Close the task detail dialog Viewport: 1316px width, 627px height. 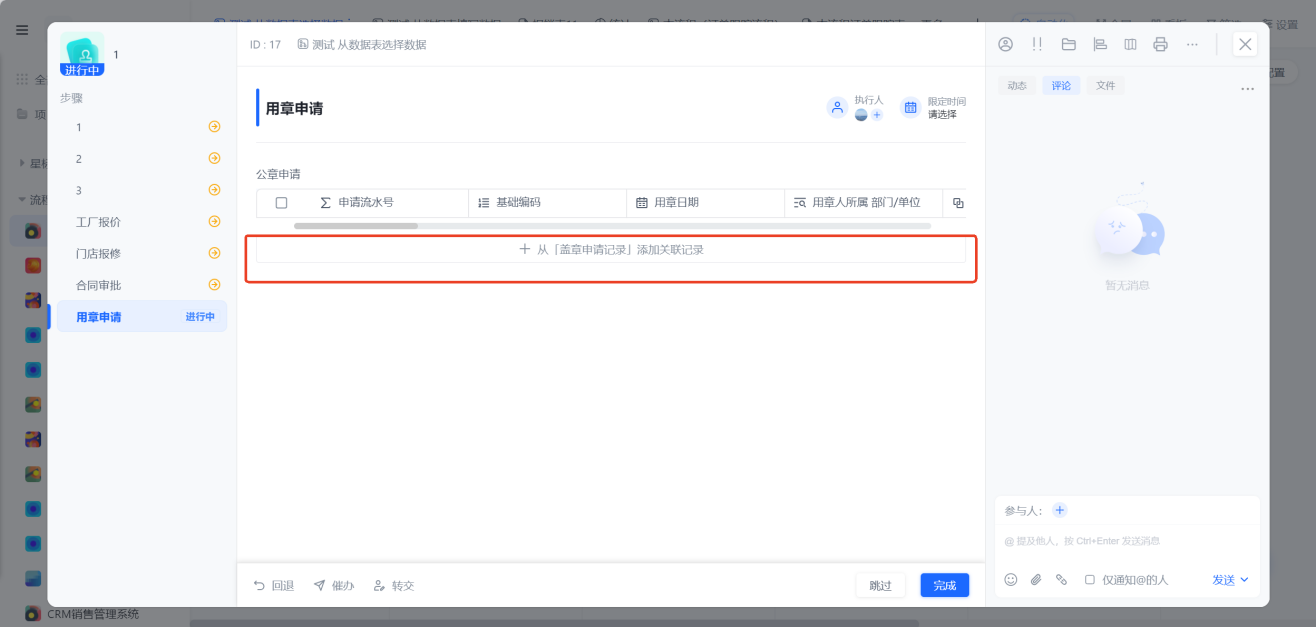click(x=1245, y=44)
